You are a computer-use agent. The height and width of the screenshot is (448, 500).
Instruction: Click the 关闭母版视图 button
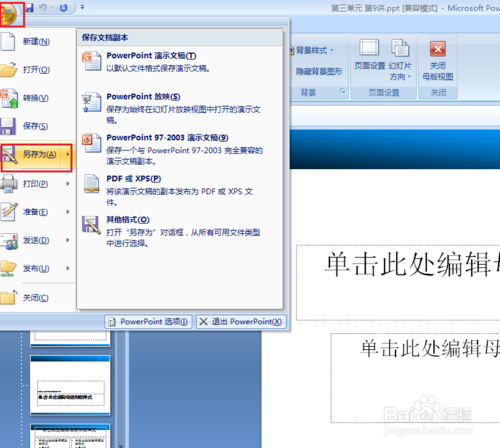[x=438, y=61]
